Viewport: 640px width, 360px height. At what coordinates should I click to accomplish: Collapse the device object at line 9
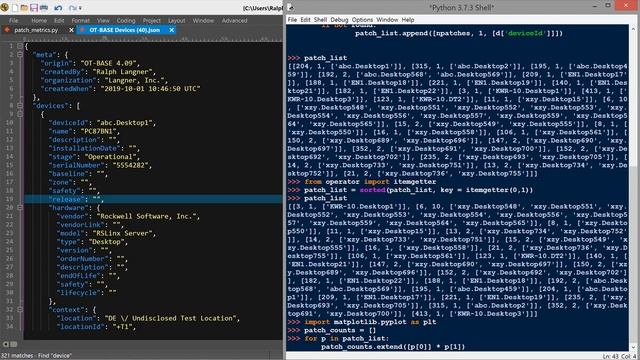pos(20,114)
